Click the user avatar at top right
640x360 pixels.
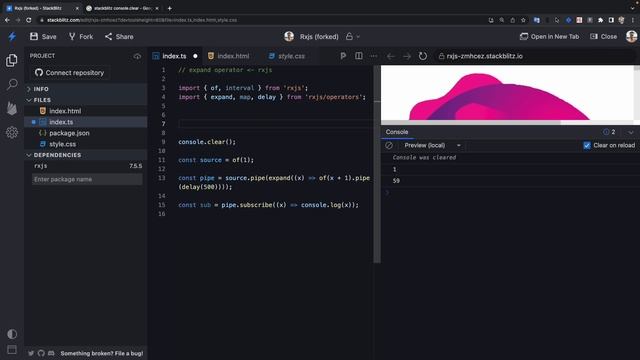pyautogui.click(x=631, y=37)
